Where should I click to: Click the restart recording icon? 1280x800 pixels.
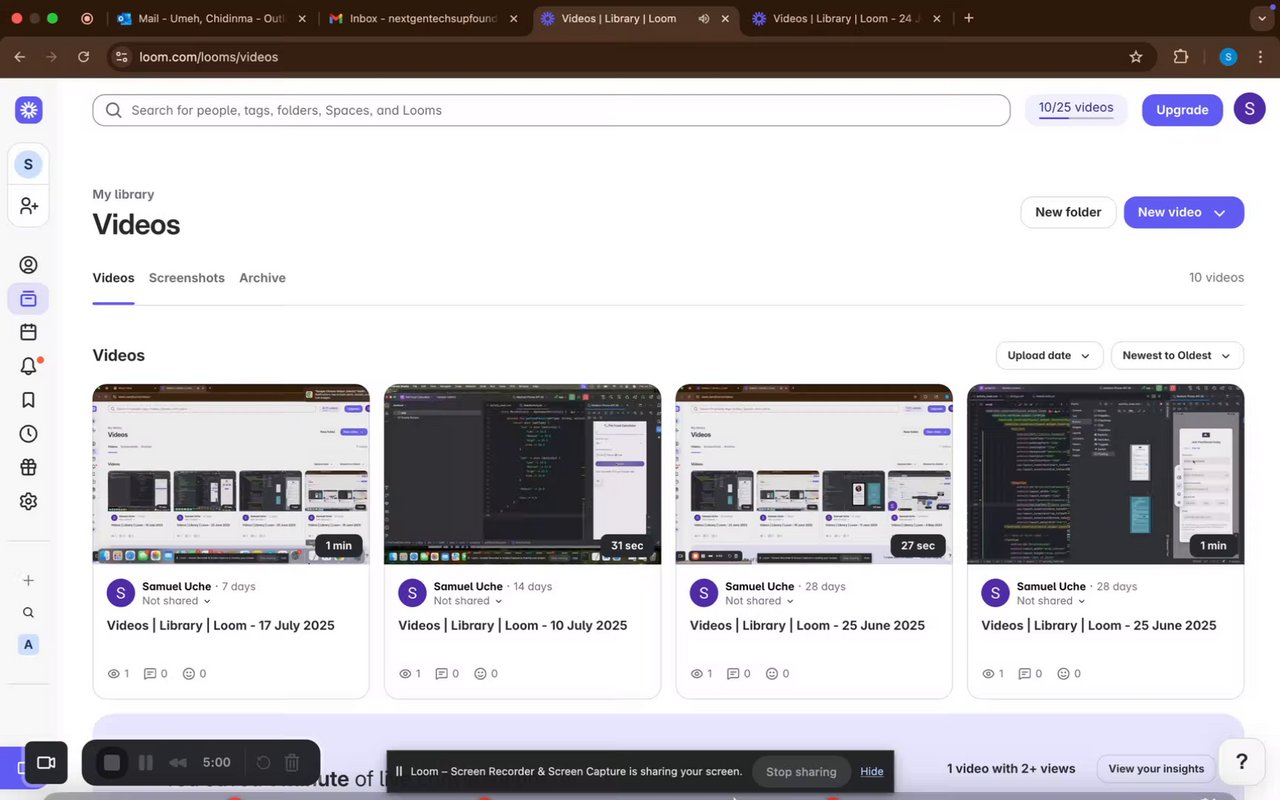point(263,763)
